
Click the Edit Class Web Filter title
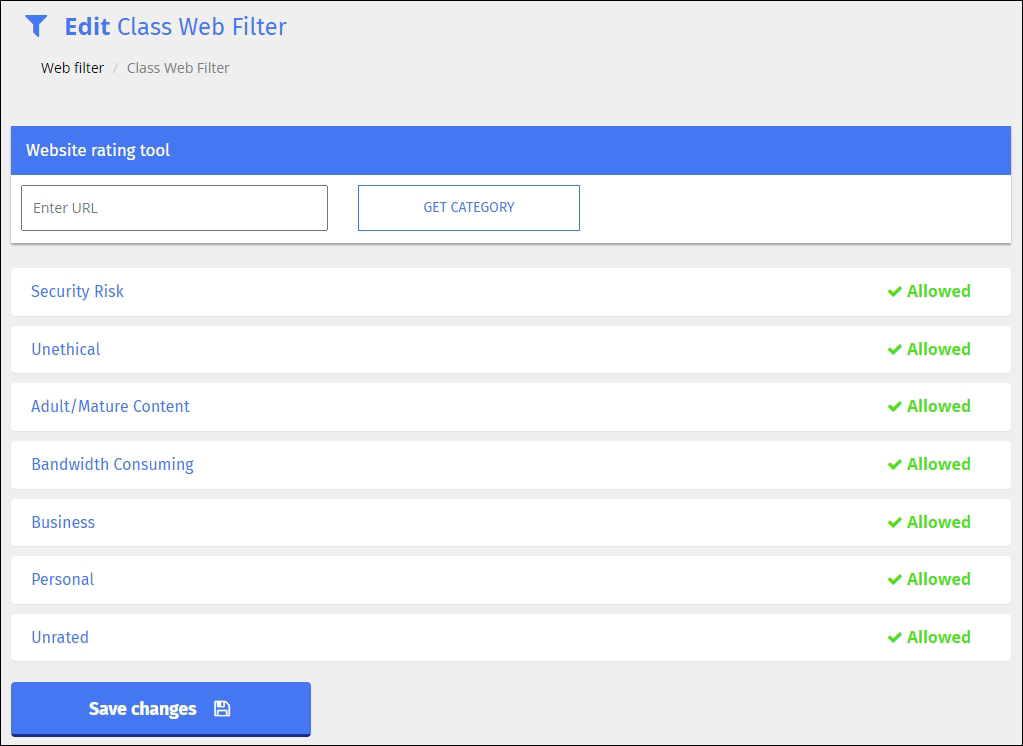(x=176, y=27)
